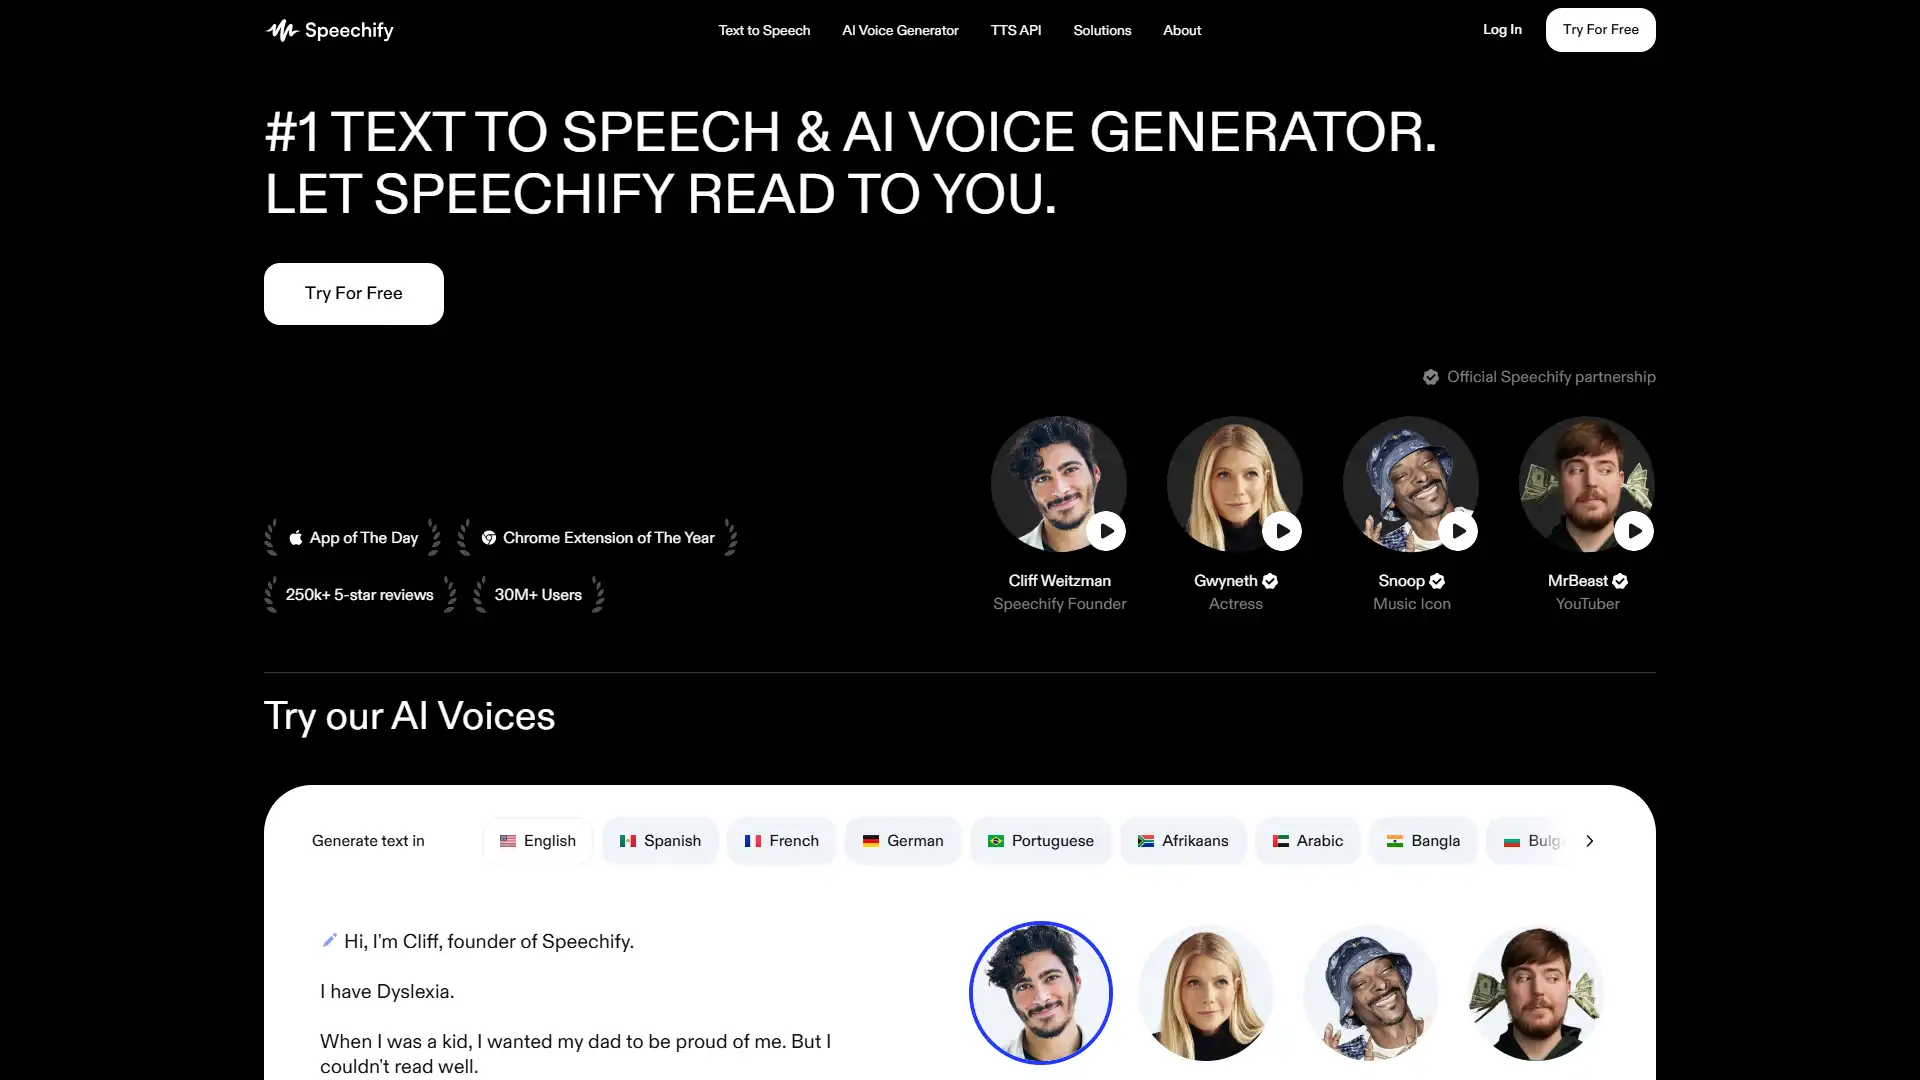This screenshot has height=1080, width=1920.
Task: Click Try For Free hero button
Action: (x=353, y=293)
